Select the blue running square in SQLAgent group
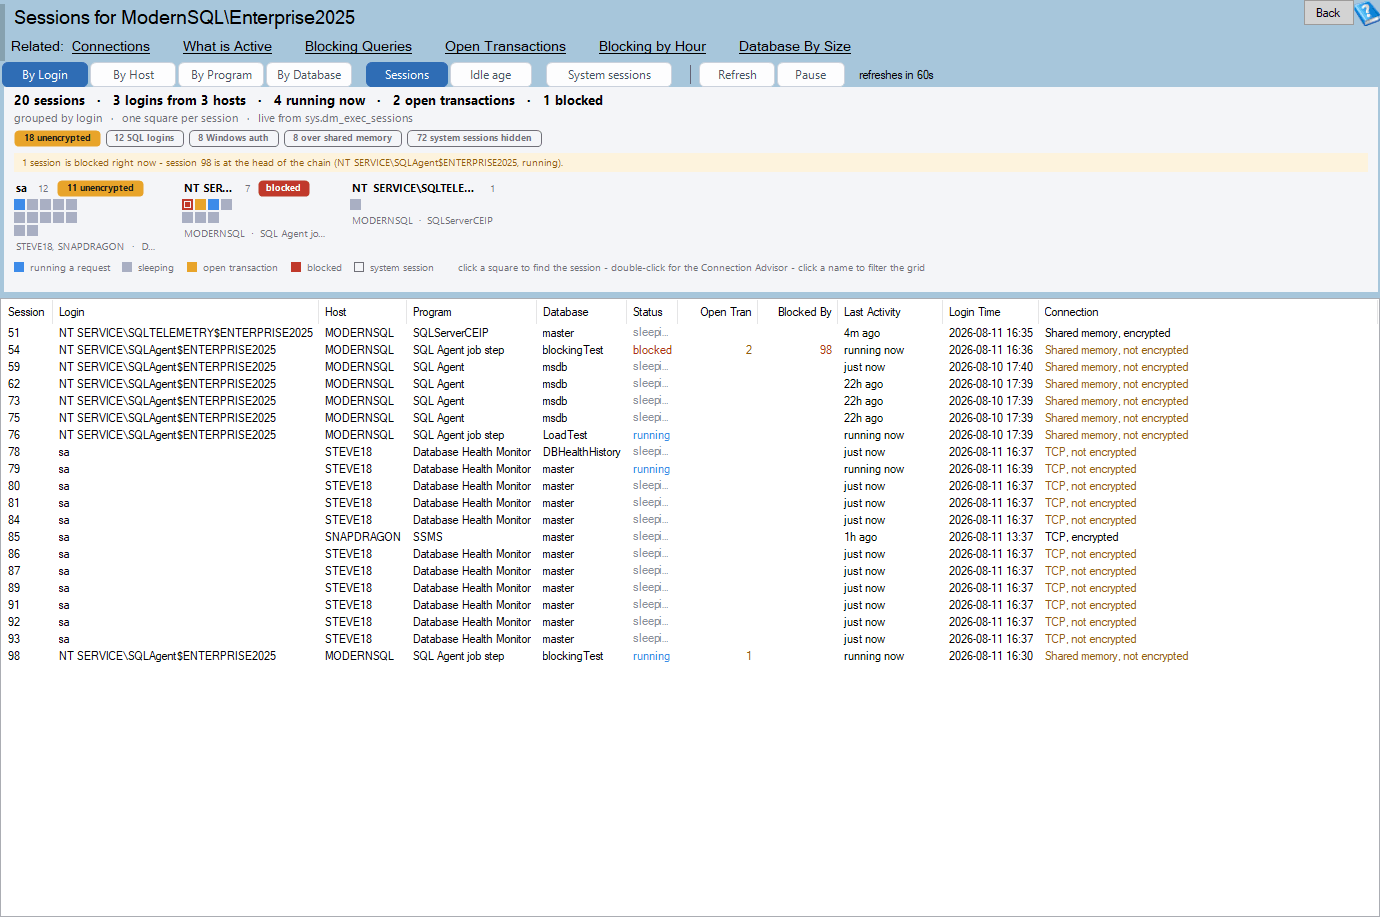This screenshot has width=1380, height=917. pos(213,205)
